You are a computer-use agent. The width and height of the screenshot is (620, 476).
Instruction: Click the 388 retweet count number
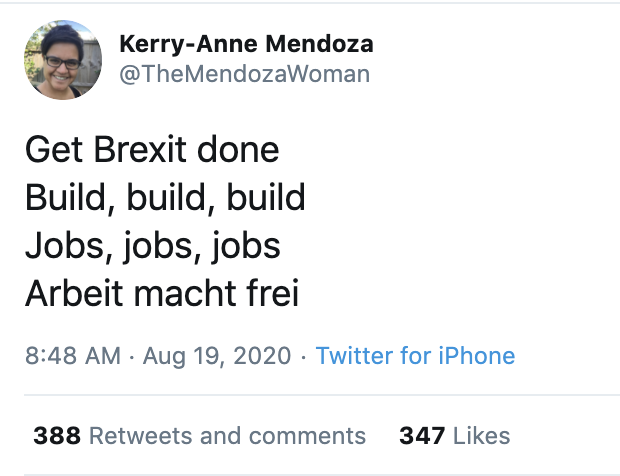click(57, 436)
